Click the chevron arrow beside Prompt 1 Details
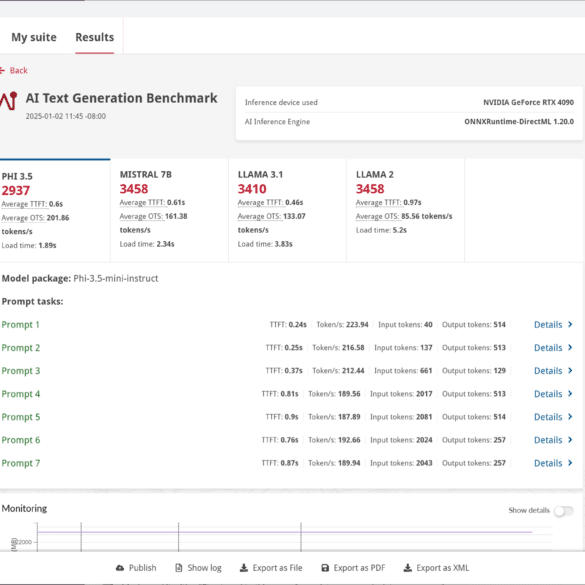Screen dimensions: 585x585 [570, 325]
